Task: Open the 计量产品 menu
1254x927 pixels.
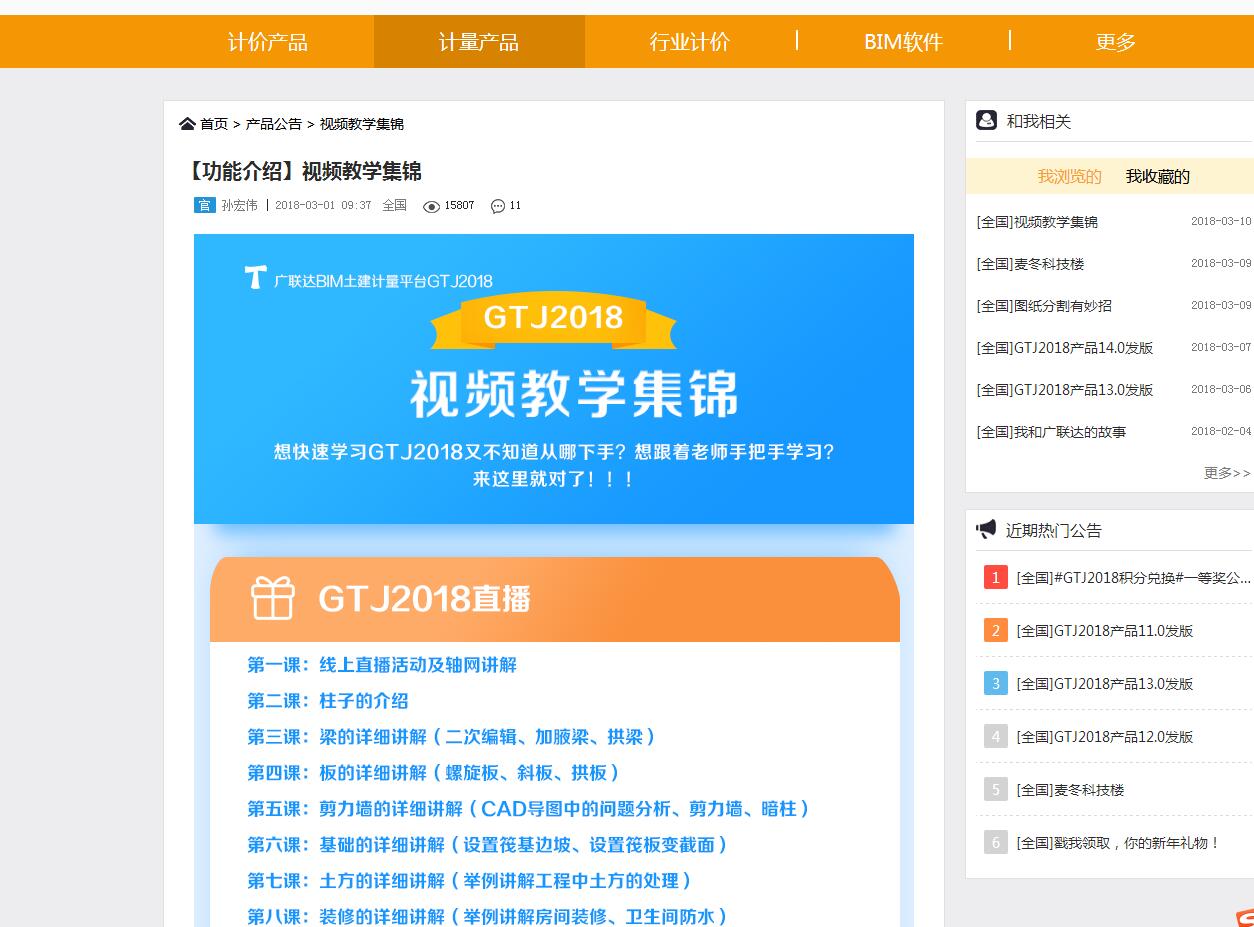Action: pyautogui.click(x=479, y=42)
